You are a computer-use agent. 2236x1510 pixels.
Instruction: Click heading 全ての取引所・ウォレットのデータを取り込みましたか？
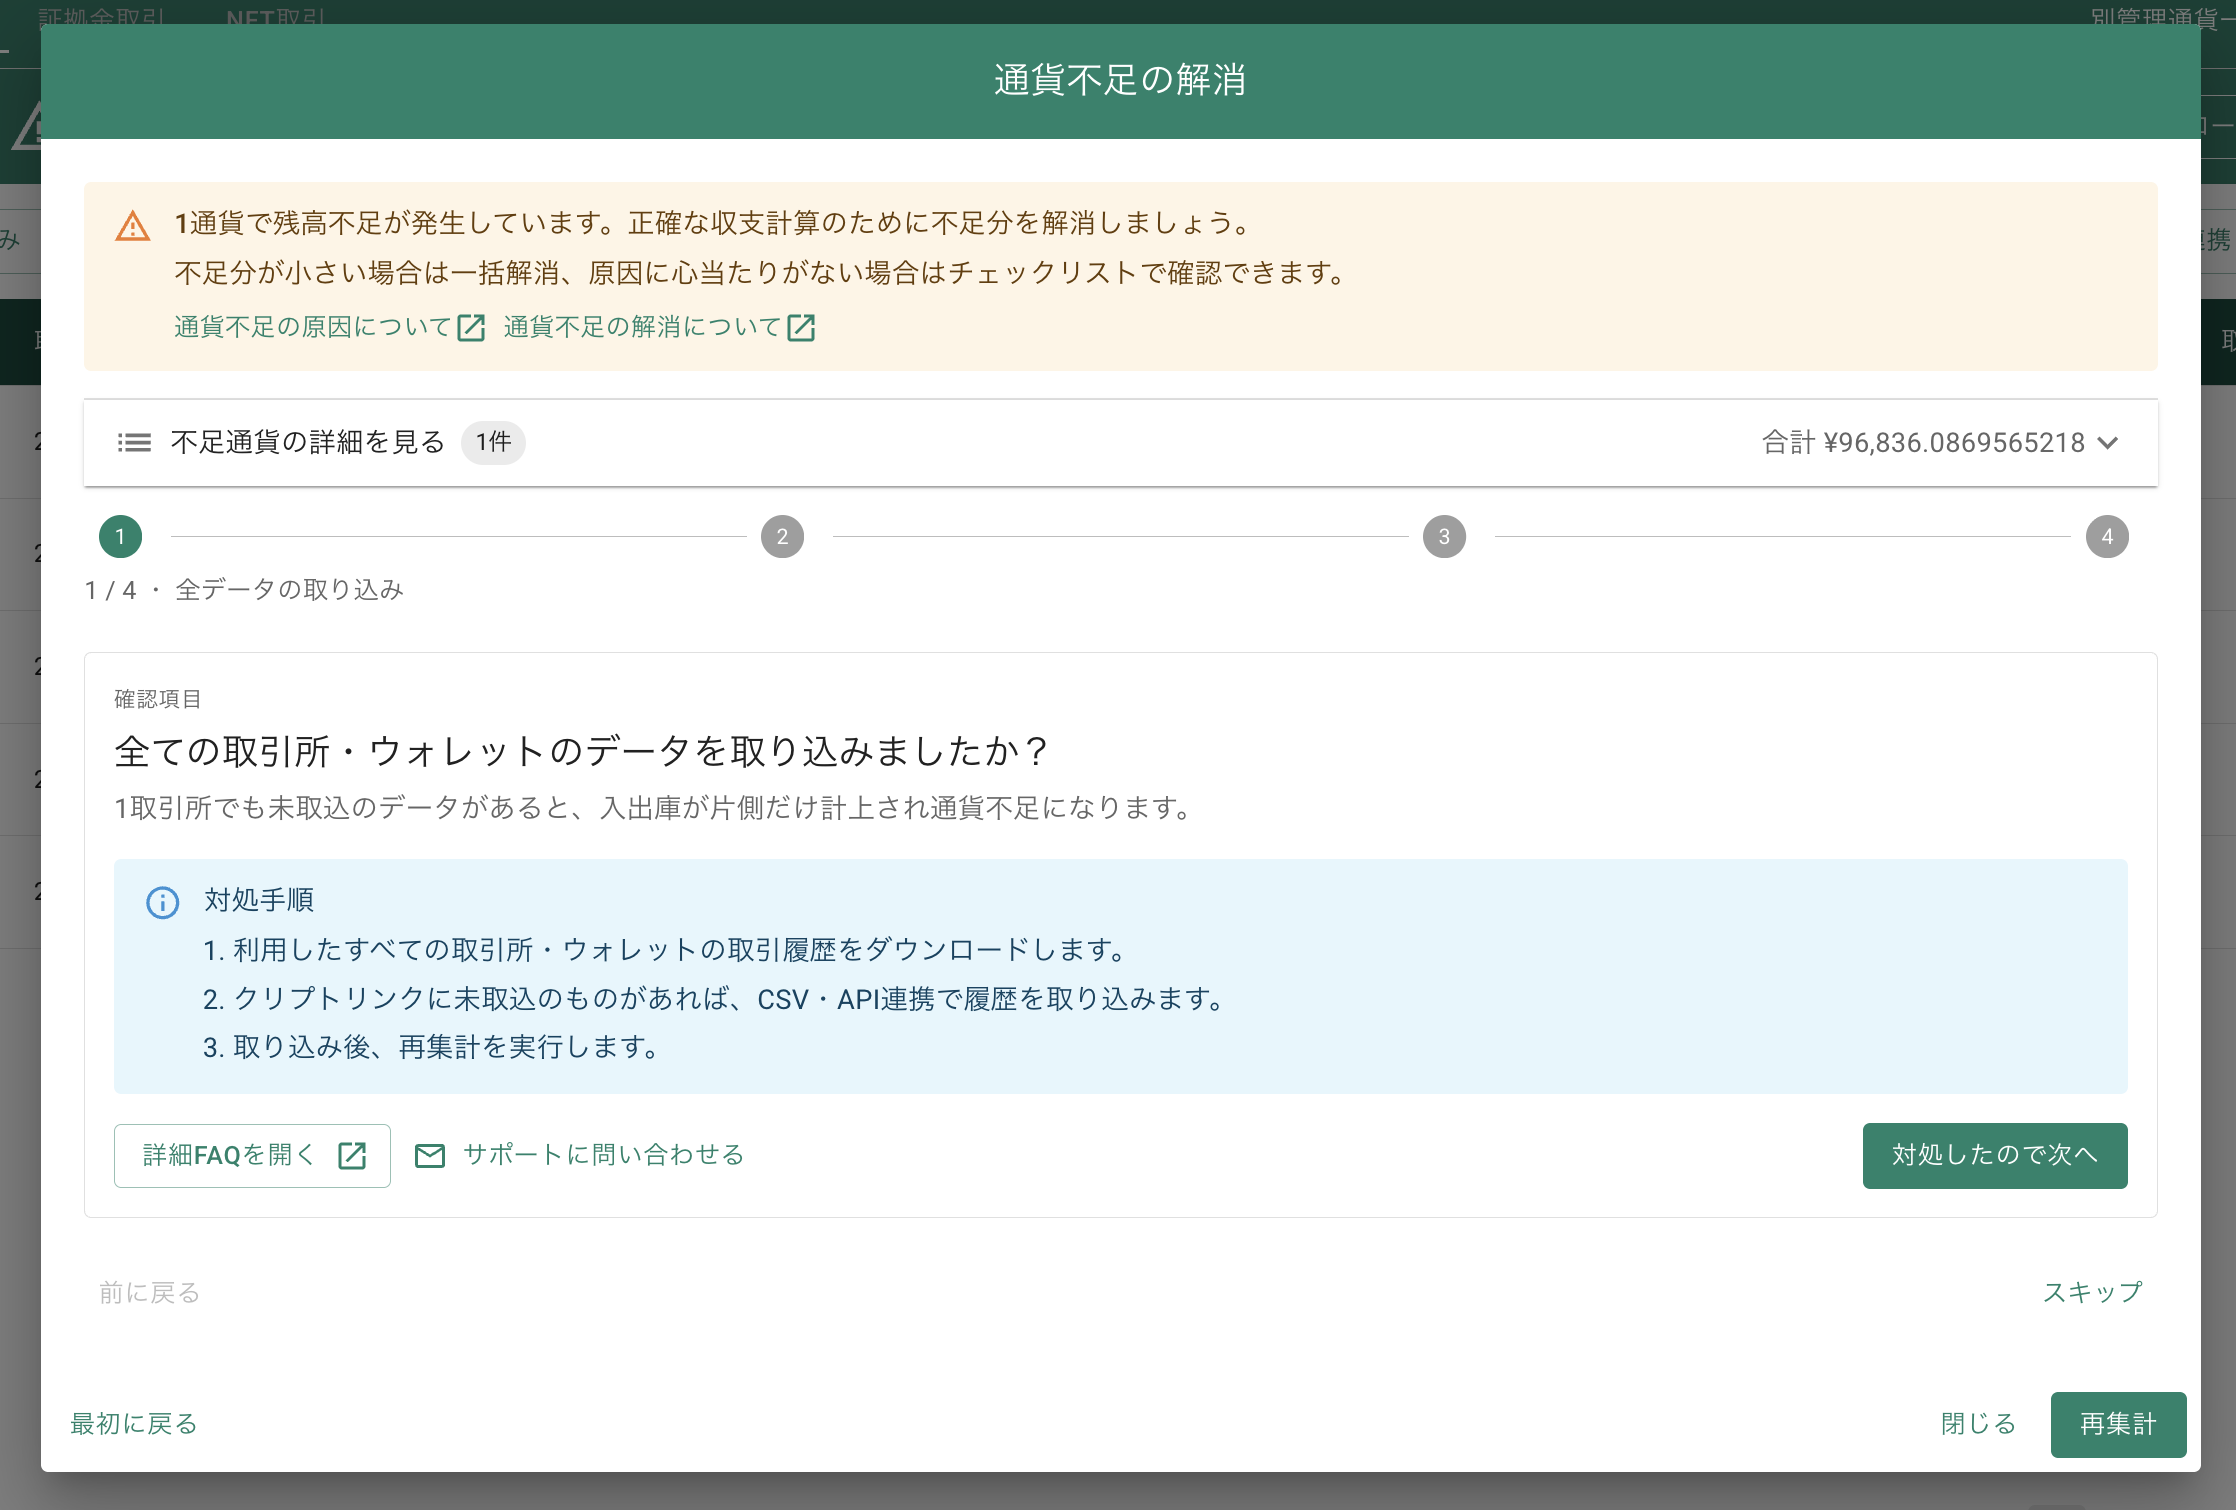[x=583, y=751]
